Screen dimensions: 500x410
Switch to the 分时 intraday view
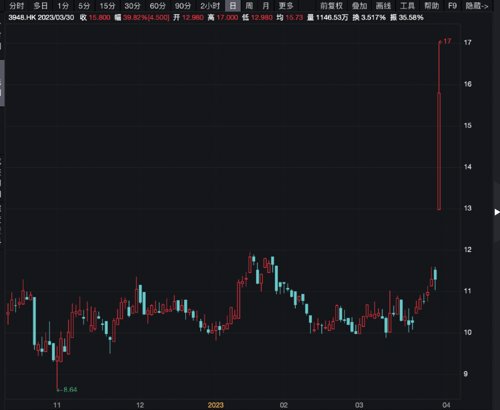[x=17, y=6]
